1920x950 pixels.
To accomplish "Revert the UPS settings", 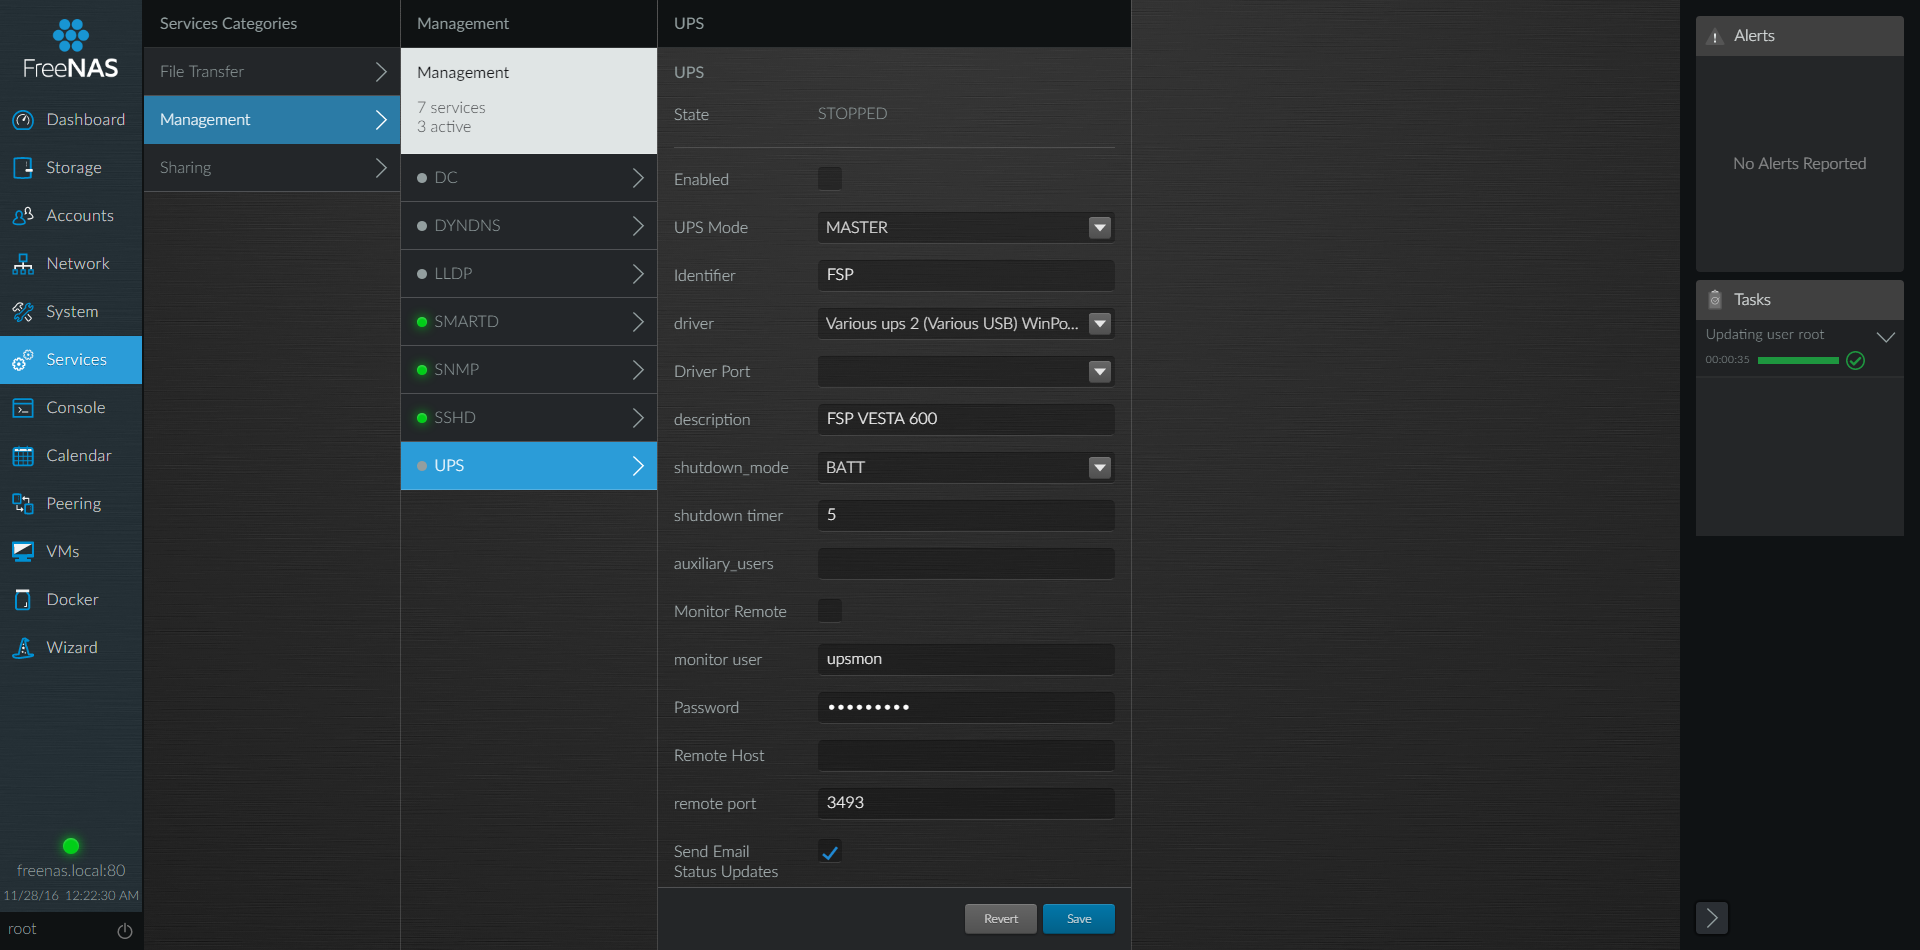I will click(1000, 918).
